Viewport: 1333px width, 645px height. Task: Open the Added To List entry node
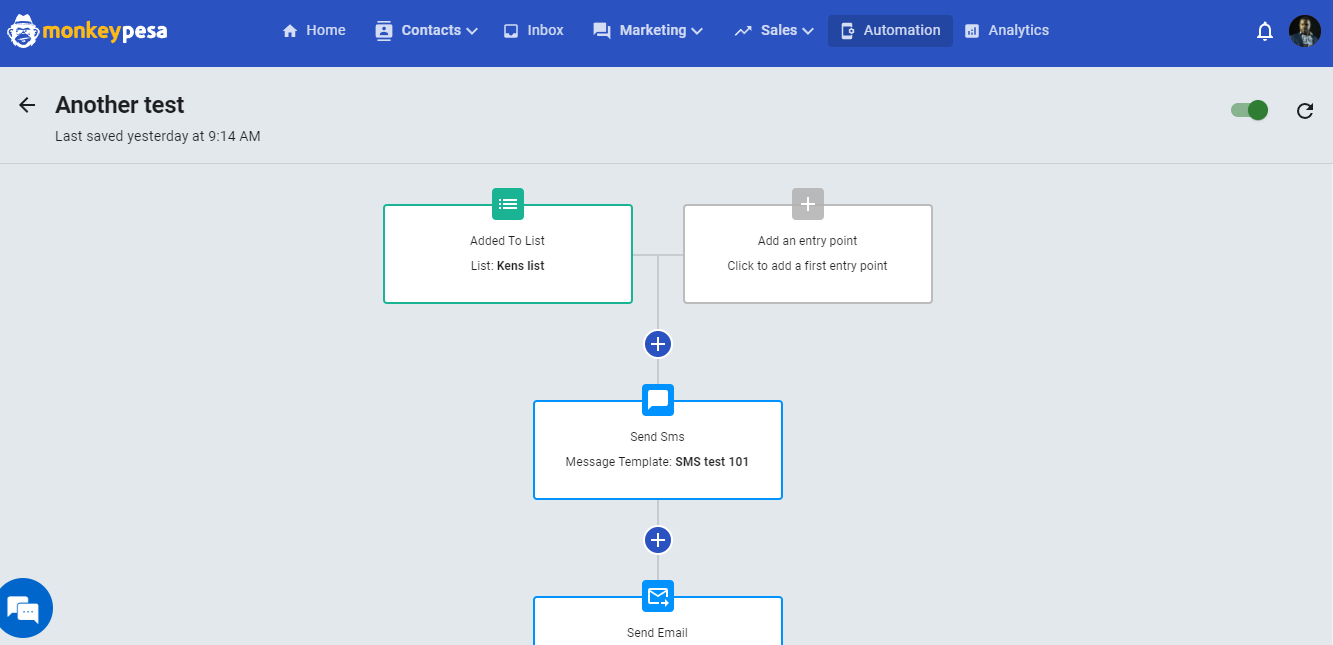(x=508, y=254)
